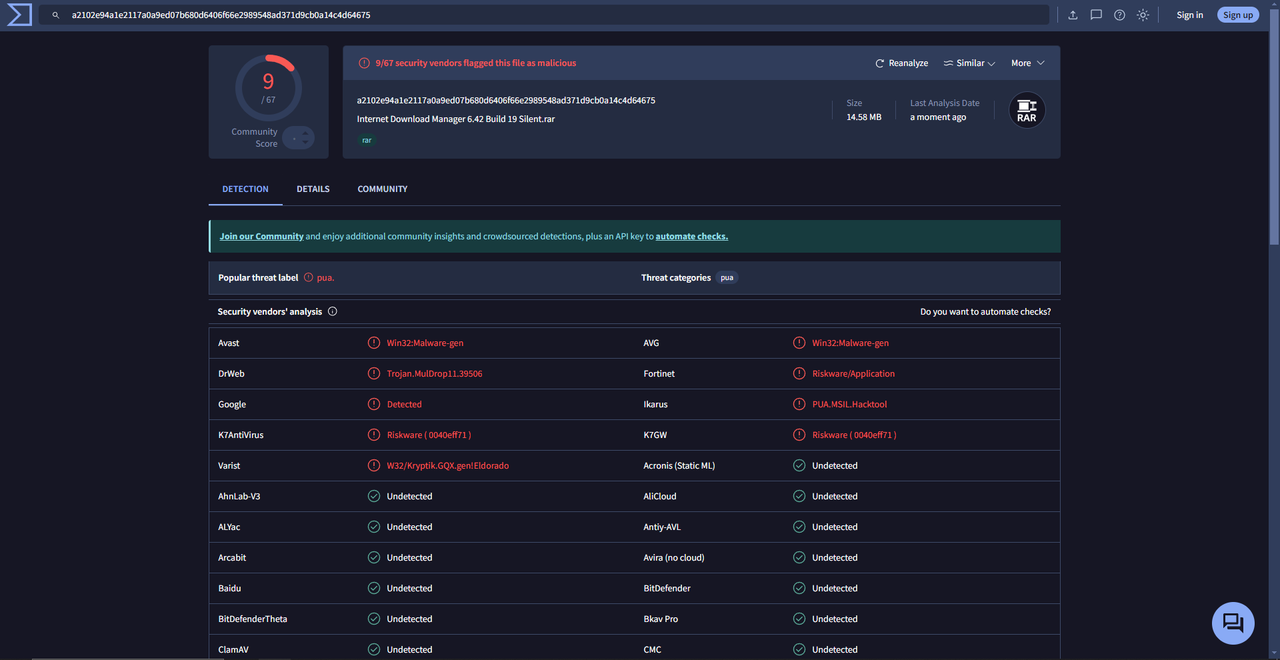Screen dimensions: 1280x660
Task: Click the Fortinet vendor name
Action: tap(659, 374)
